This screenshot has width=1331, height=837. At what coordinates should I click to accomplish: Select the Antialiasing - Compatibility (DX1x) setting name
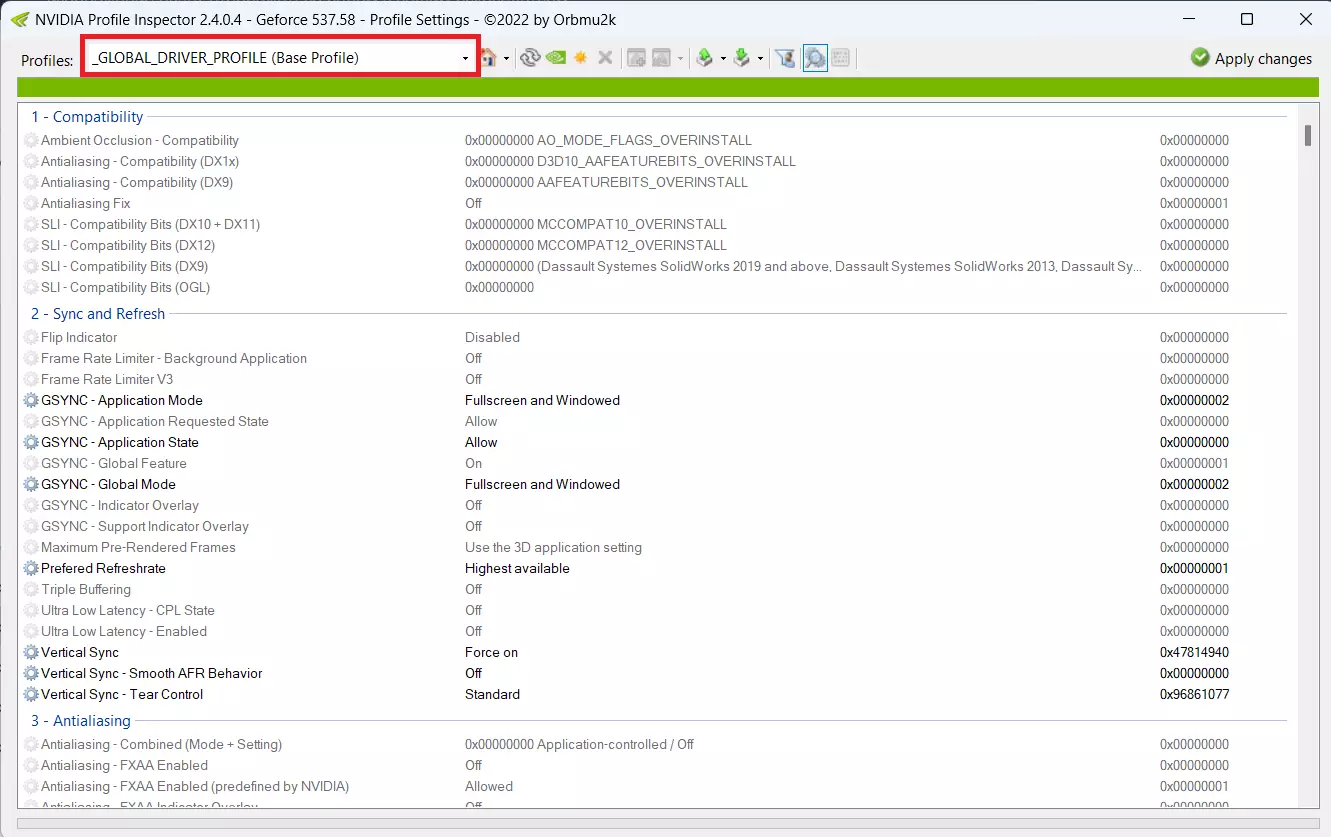(x=140, y=162)
